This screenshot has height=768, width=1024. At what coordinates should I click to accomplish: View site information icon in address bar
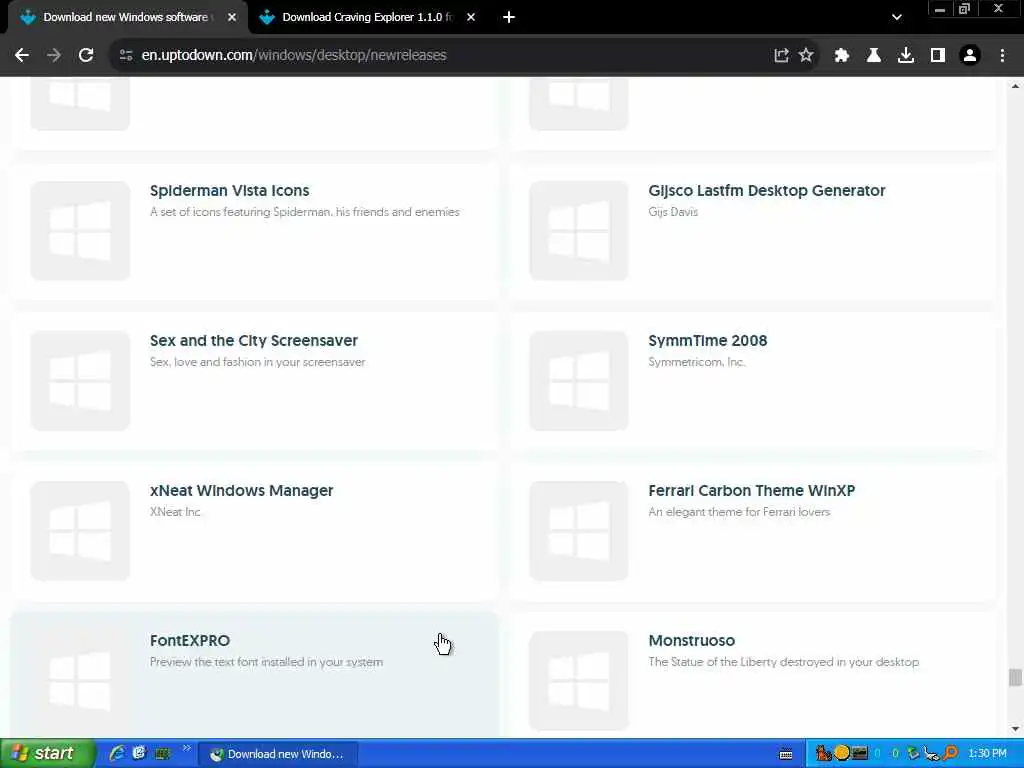point(126,56)
